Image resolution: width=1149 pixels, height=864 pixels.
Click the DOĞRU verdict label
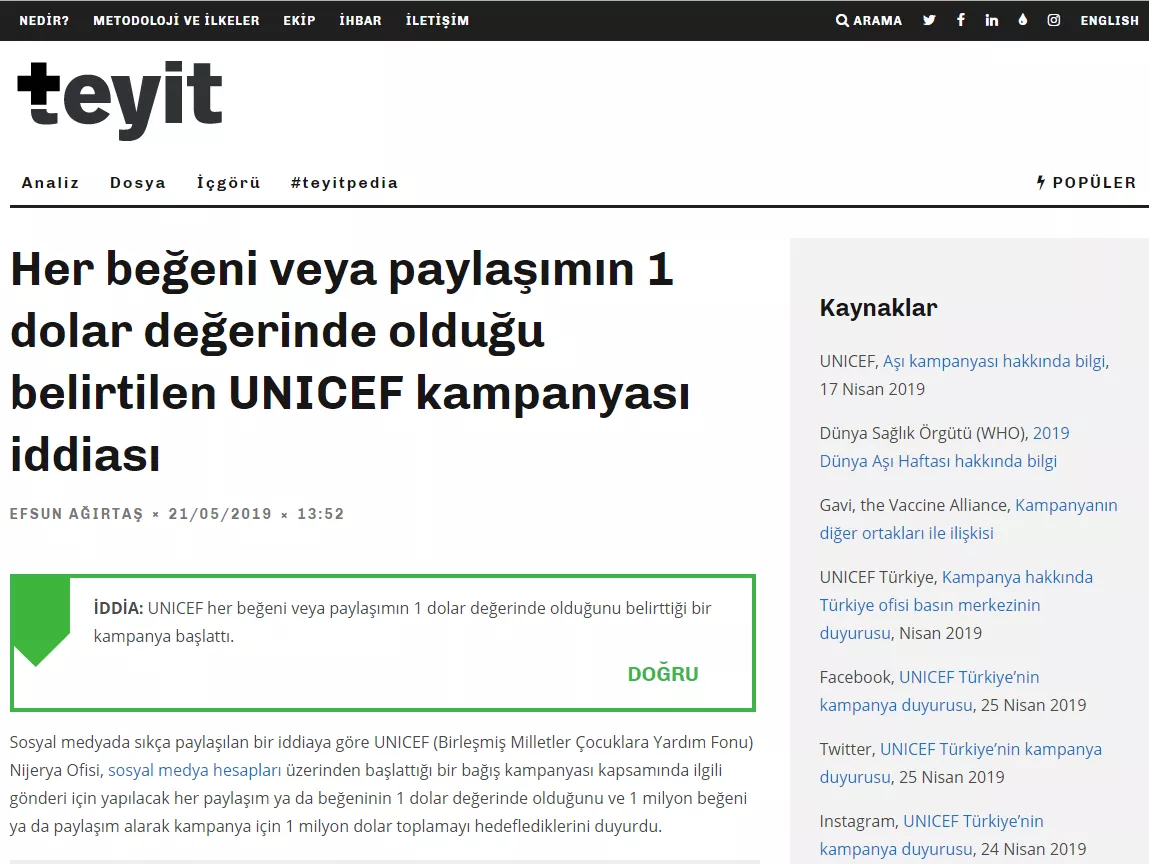point(662,673)
